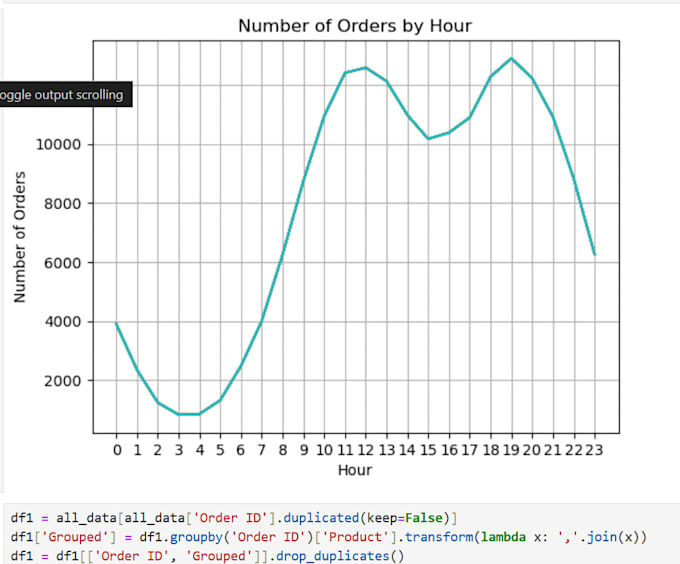
Task: Click the line's peak point at hour 19
Action: point(512,59)
